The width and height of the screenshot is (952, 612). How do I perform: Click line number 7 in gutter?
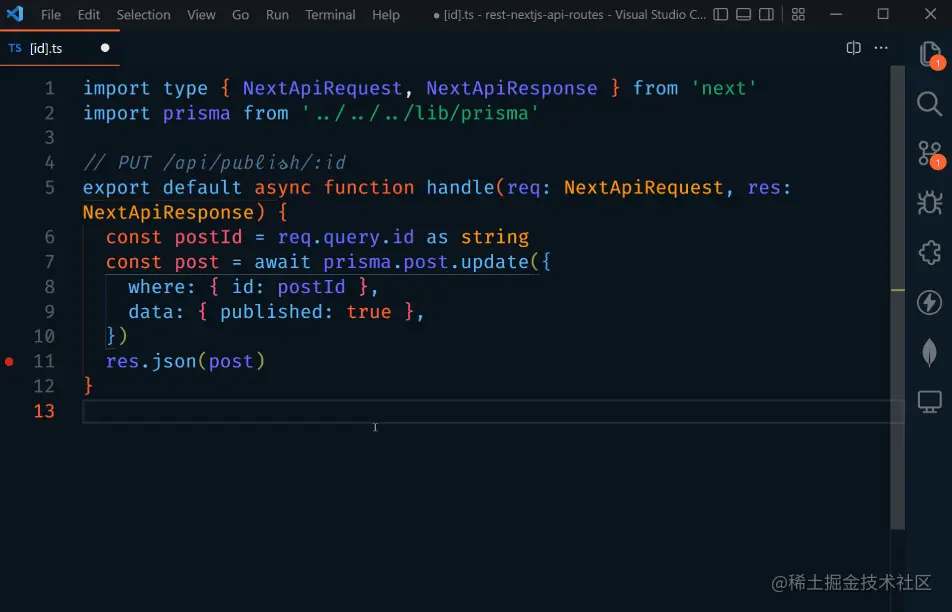[49, 262]
